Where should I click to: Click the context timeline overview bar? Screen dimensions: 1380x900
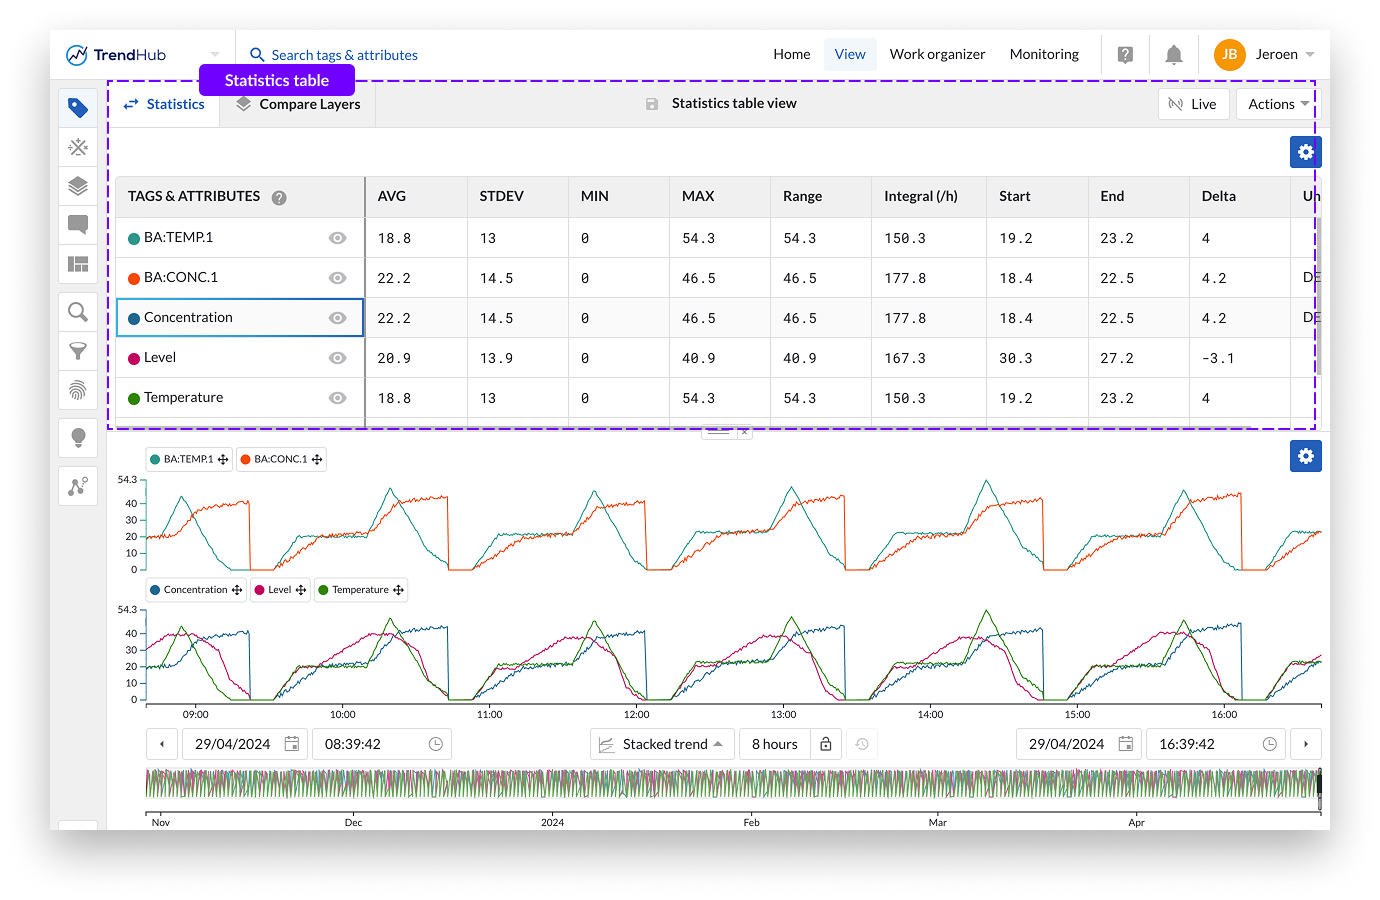(x=732, y=783)
